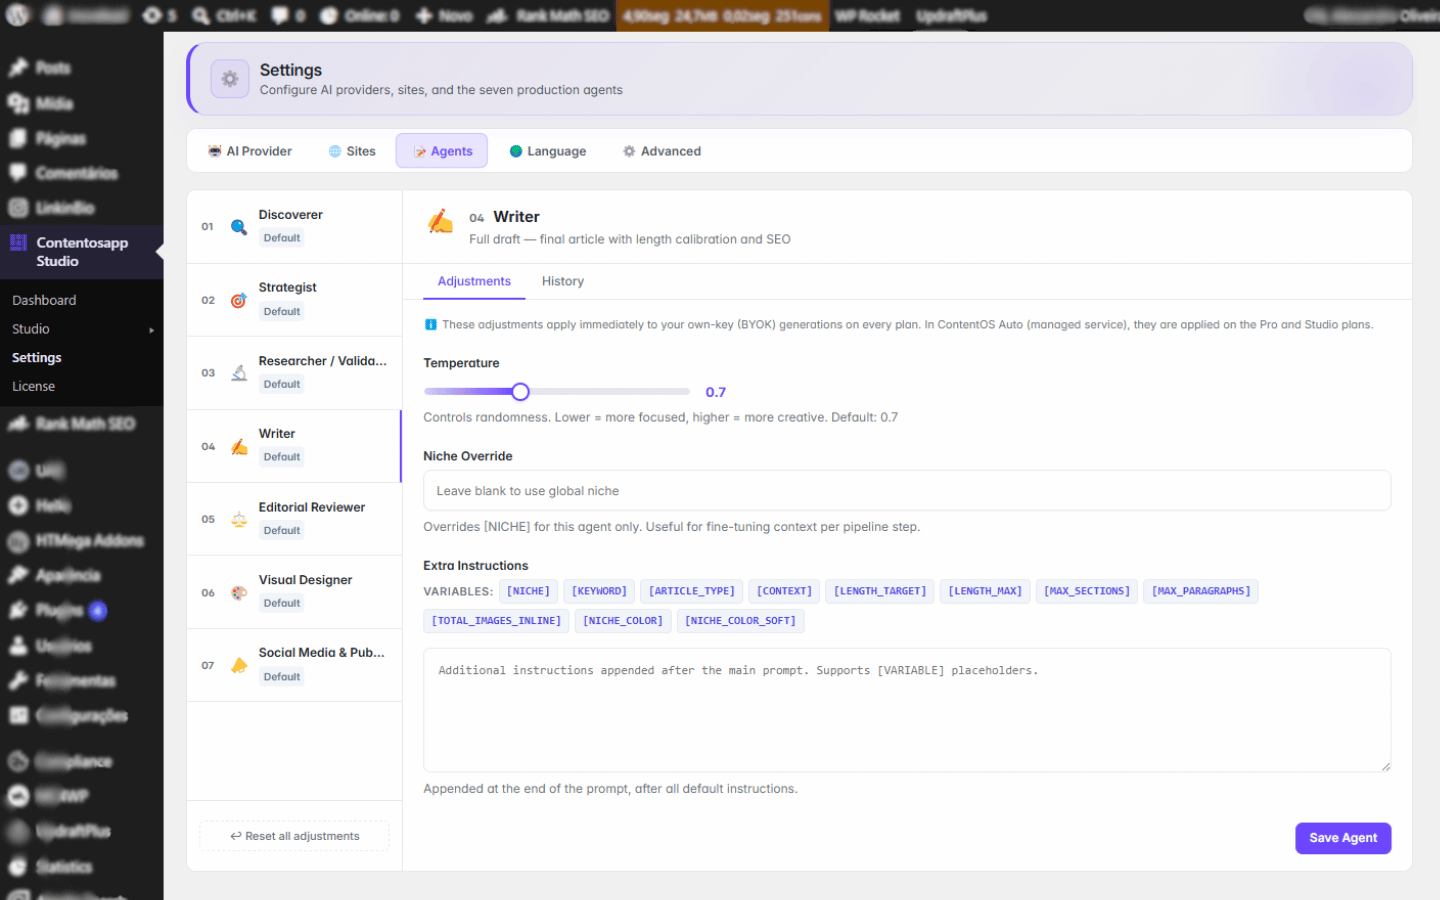This screenshot has height=900, width=1440.
Task: Select the Editorial Reviewer agent row
Action: point(295,519)
